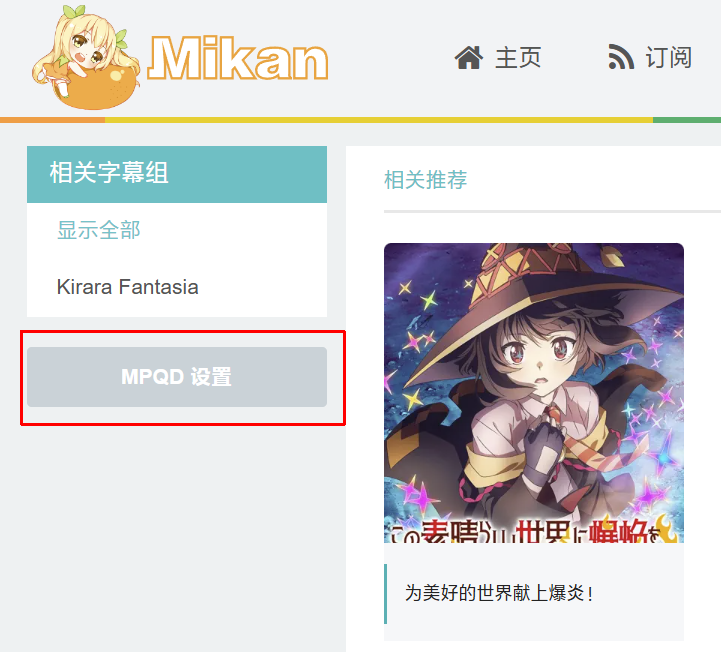Click the RSS feed icon beside 订阅

621,57
